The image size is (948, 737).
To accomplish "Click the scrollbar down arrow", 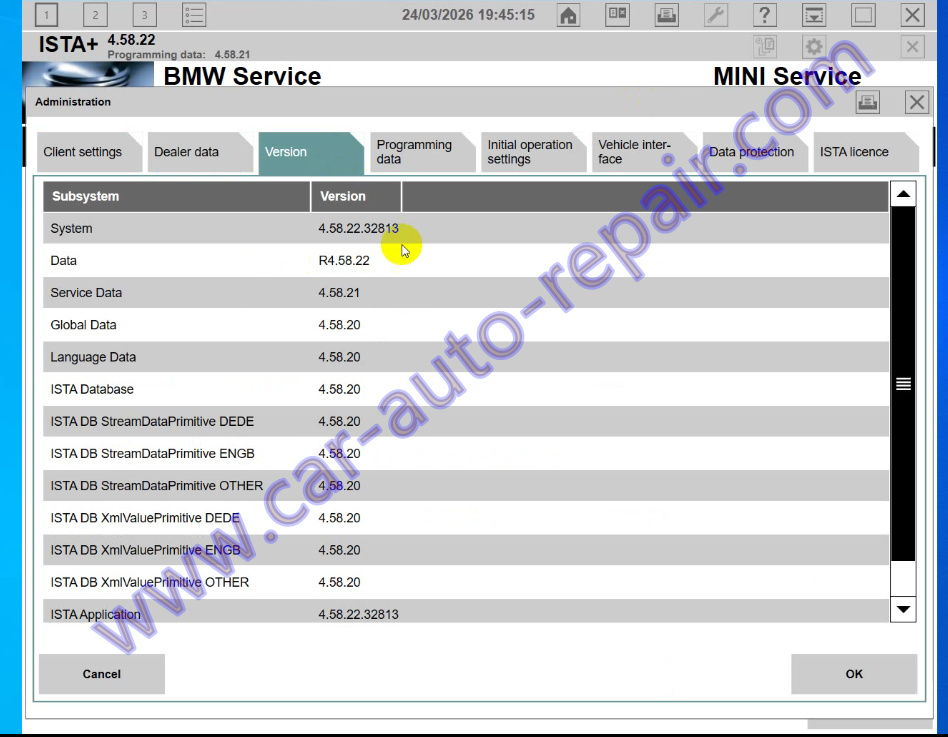I will tap(903, 609).
